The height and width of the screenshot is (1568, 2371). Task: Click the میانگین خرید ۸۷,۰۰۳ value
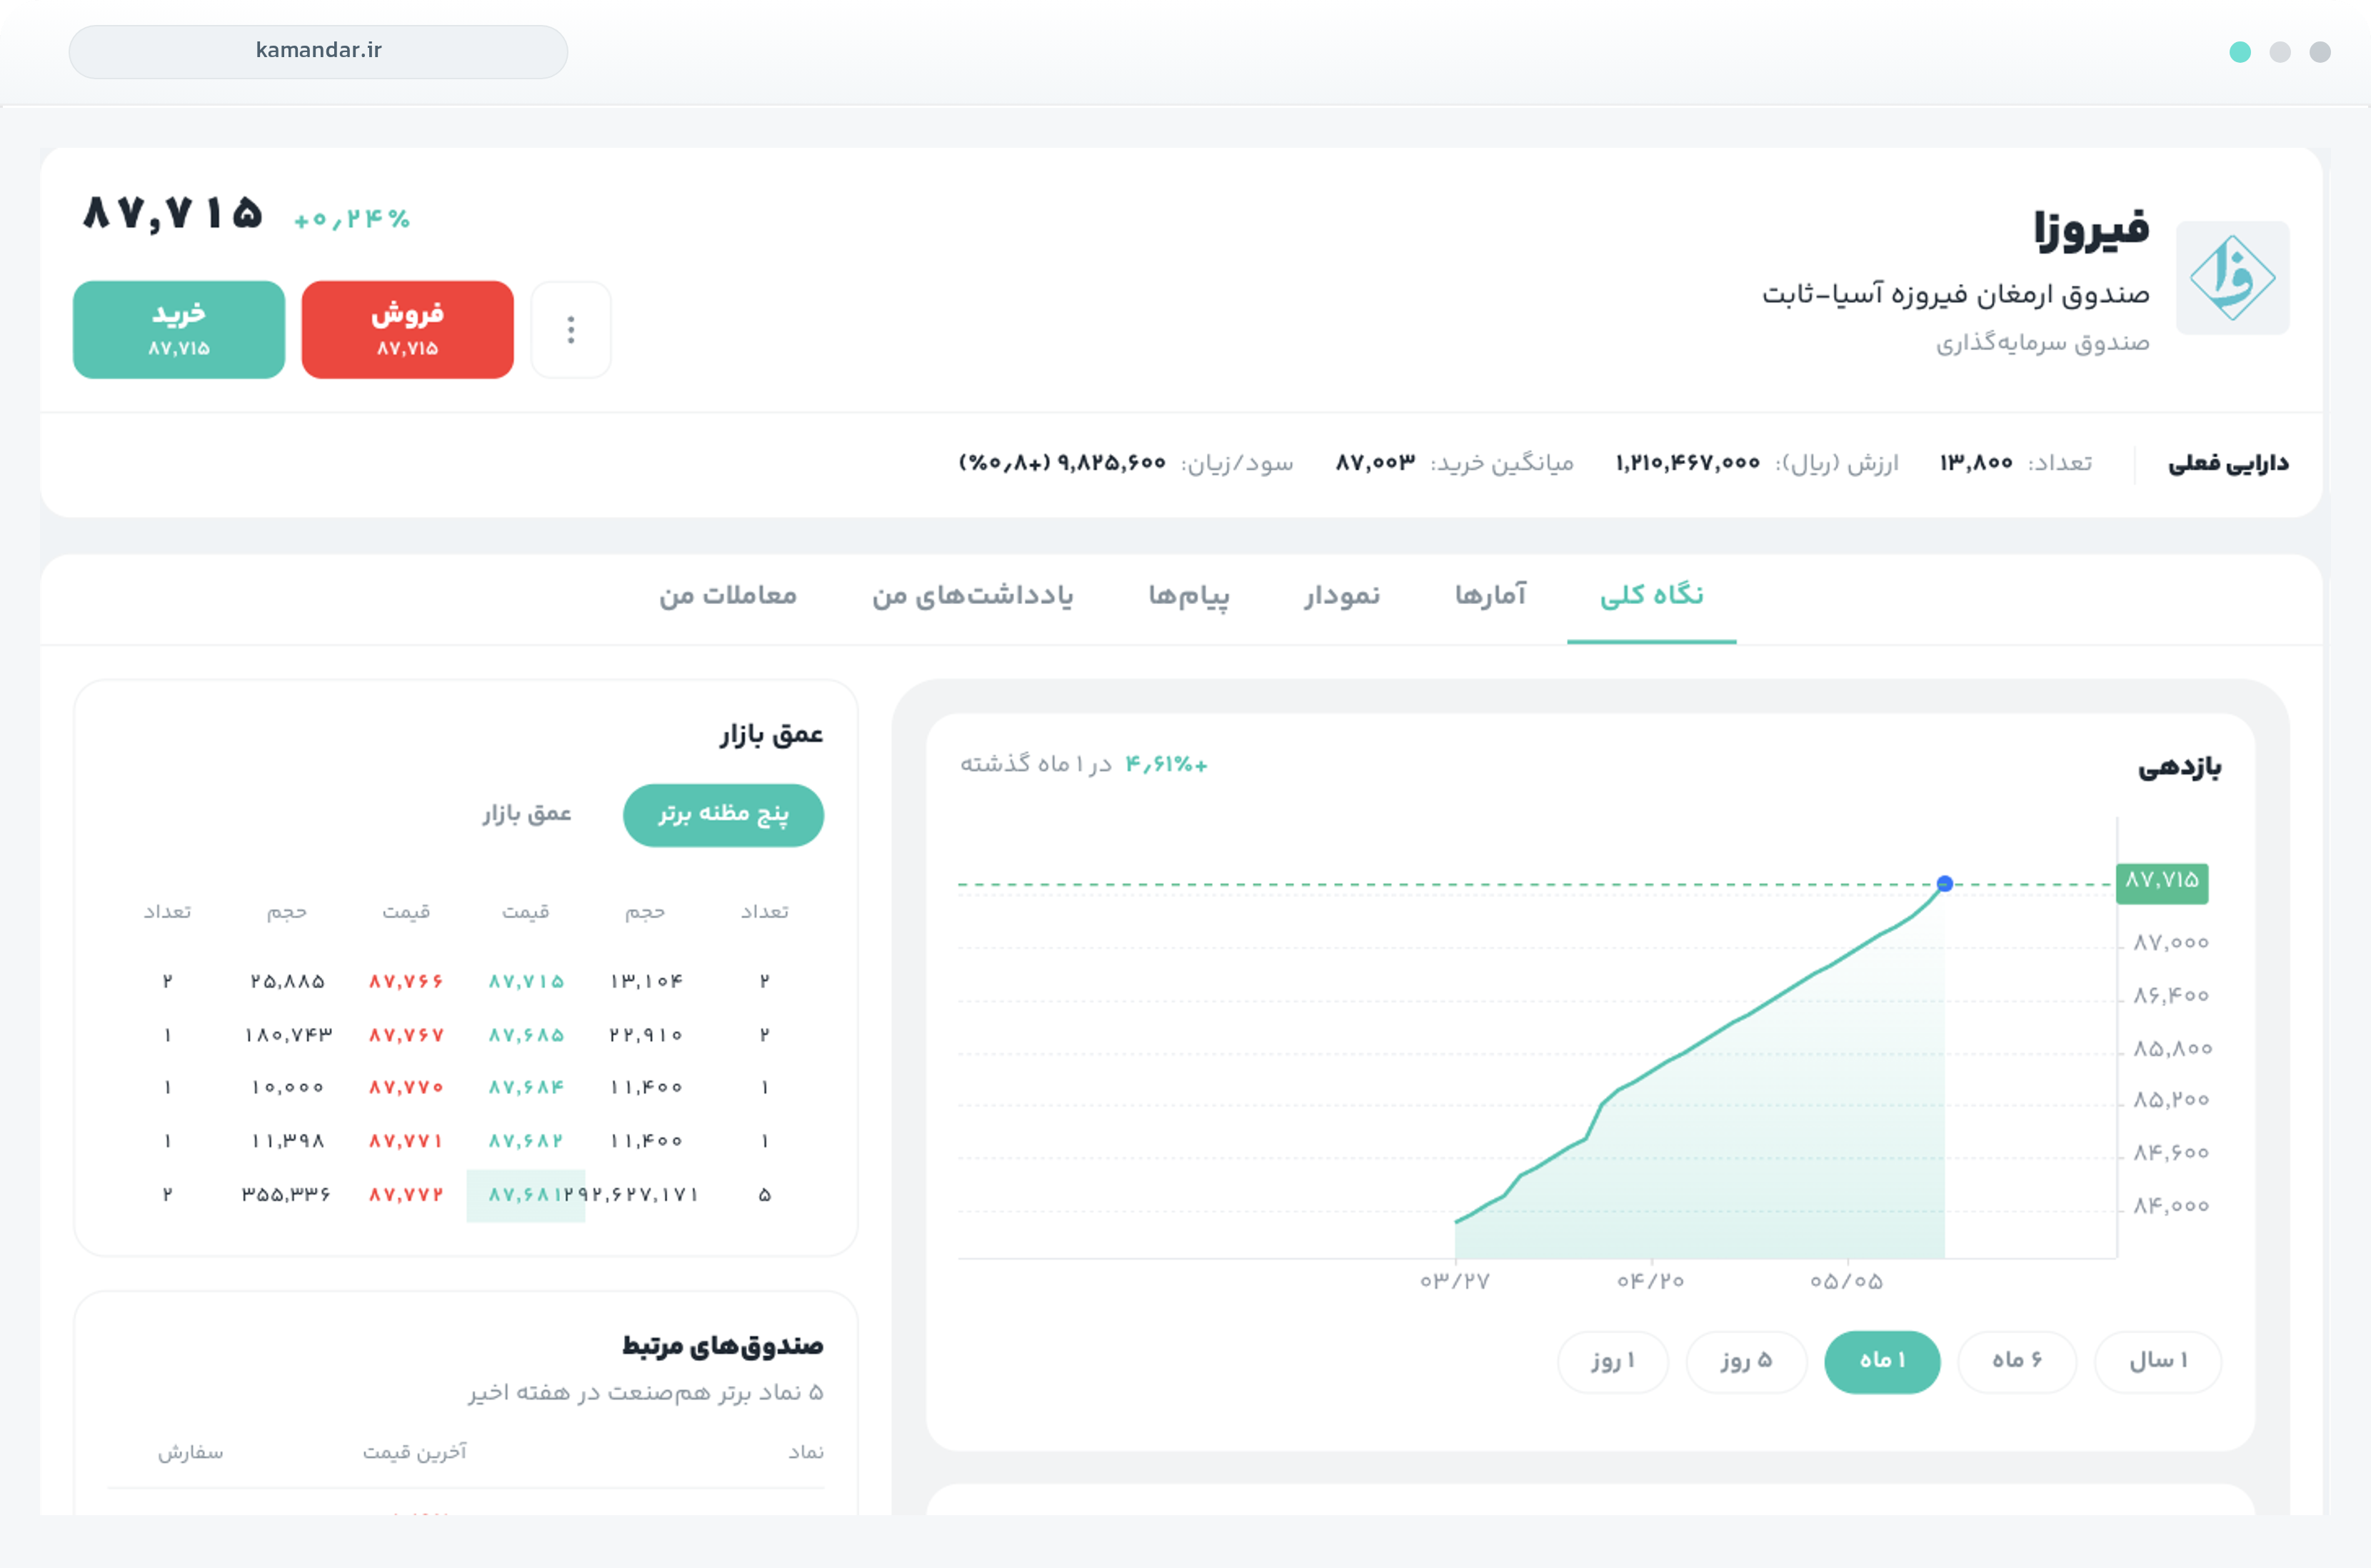click(1375, 463)
